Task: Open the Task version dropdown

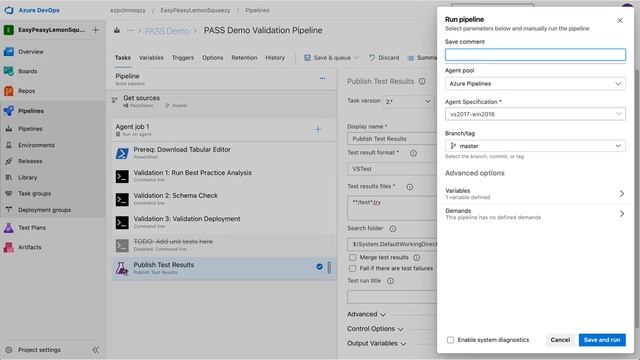Action: click(409, 101)
